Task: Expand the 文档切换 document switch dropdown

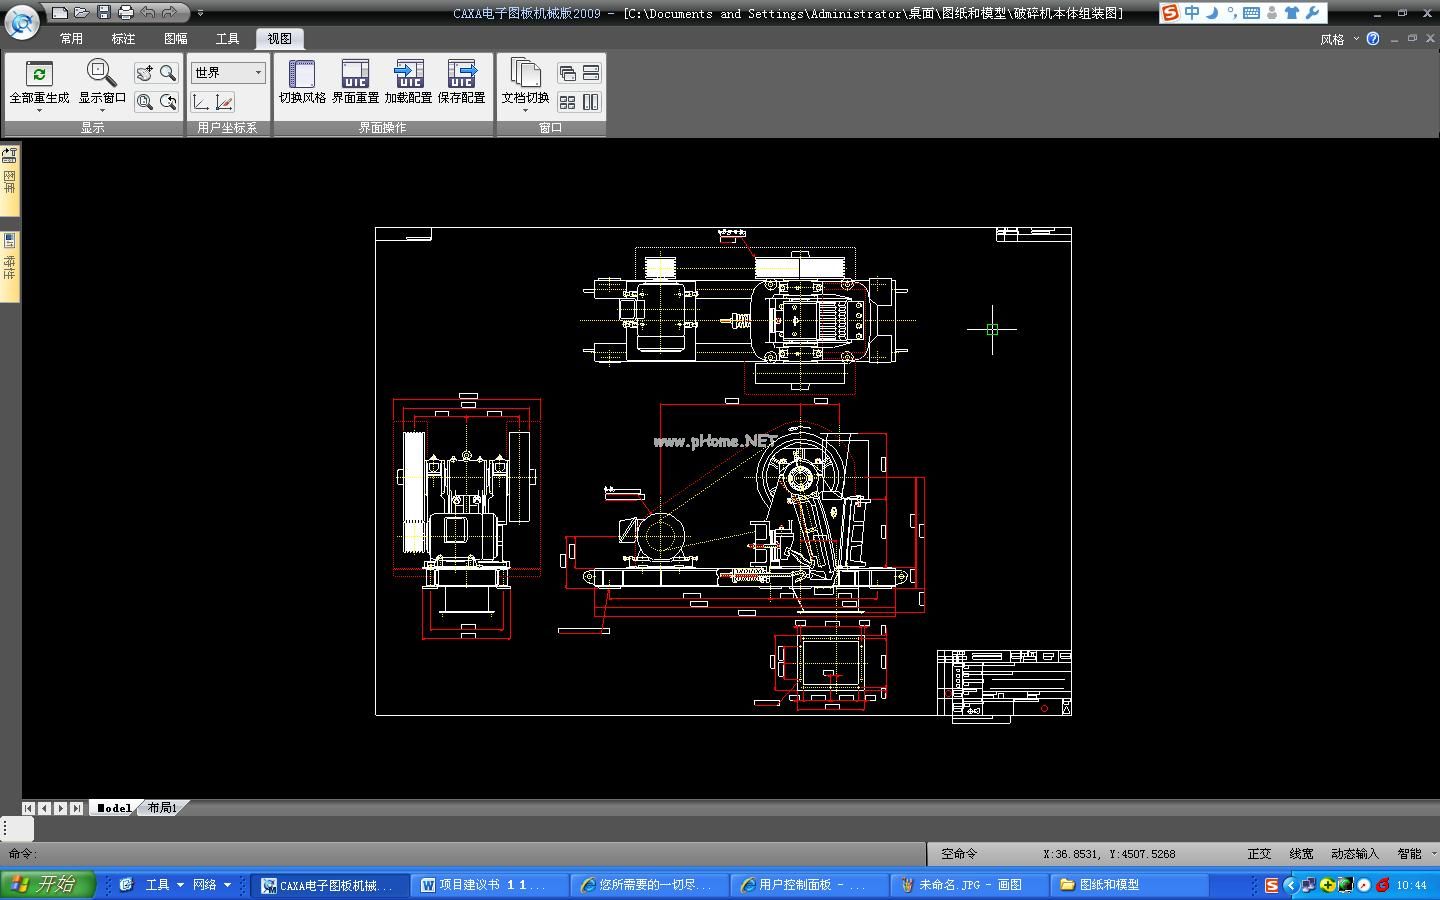Action: coord(525,109)
